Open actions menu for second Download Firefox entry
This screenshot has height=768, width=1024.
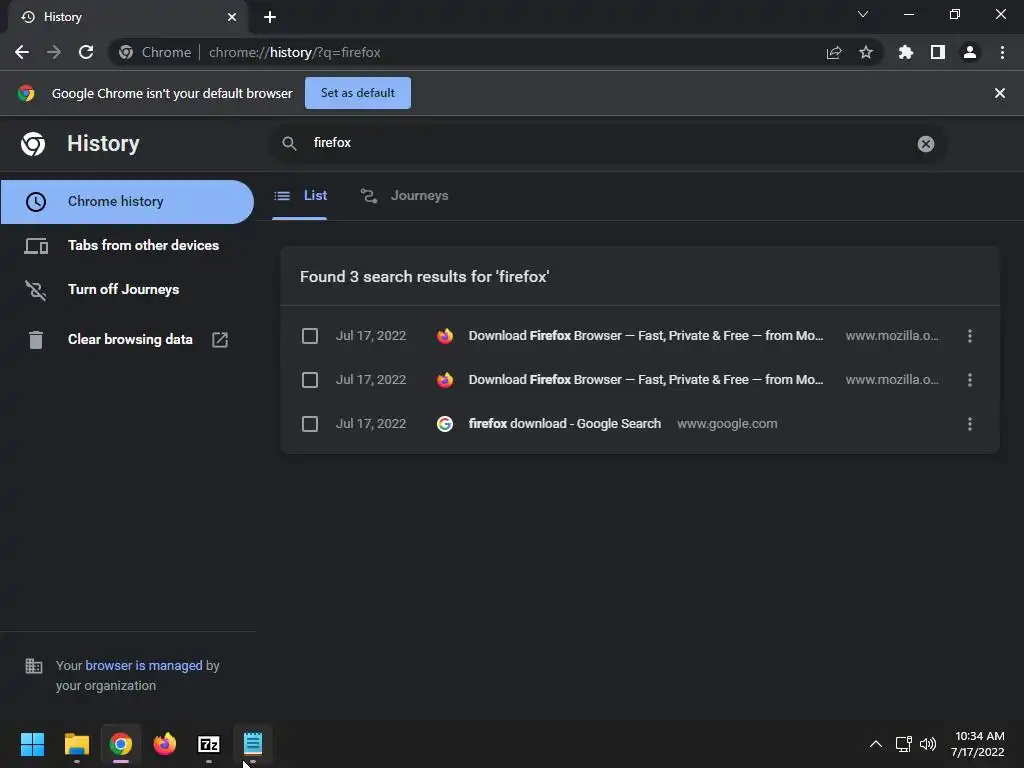tap(970, 380)
